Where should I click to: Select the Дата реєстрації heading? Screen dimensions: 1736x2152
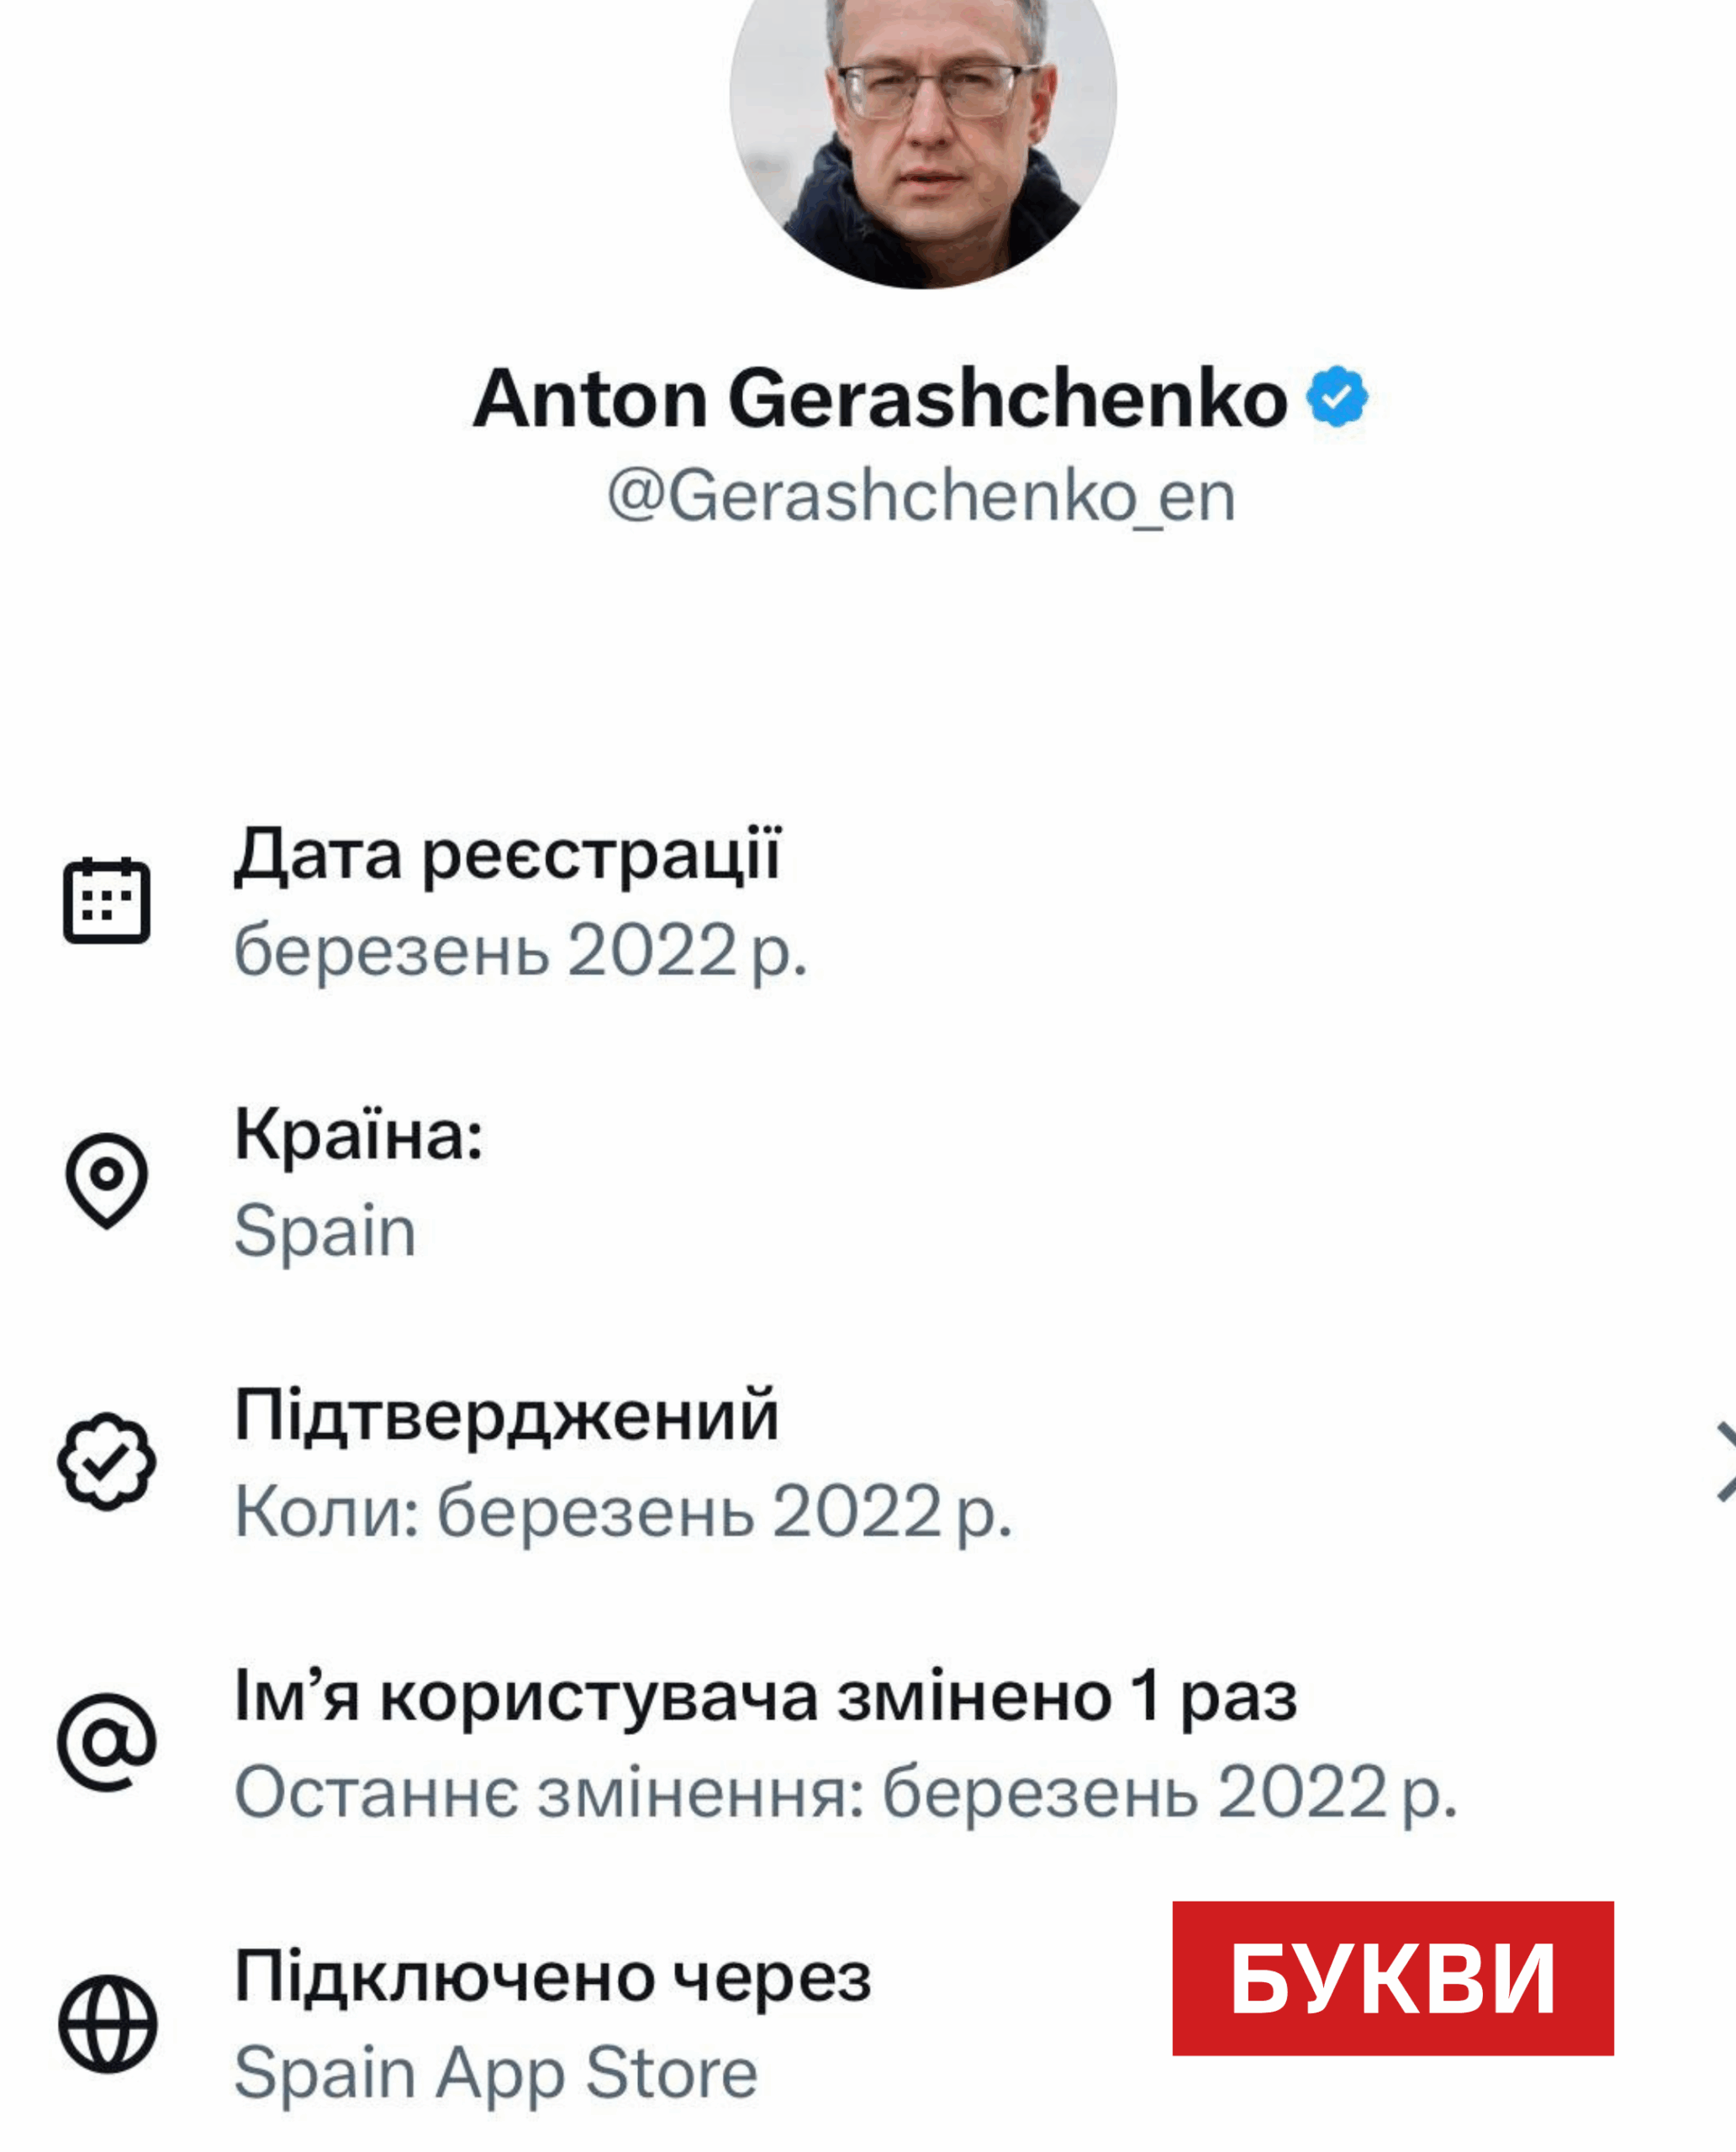507,855
